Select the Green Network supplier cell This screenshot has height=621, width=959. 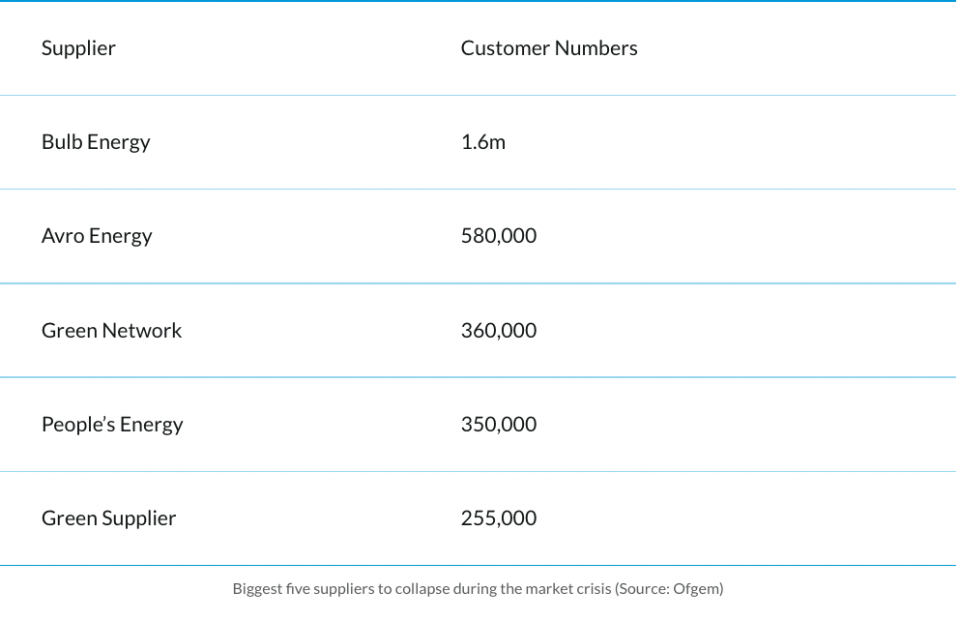pos(111,330)
